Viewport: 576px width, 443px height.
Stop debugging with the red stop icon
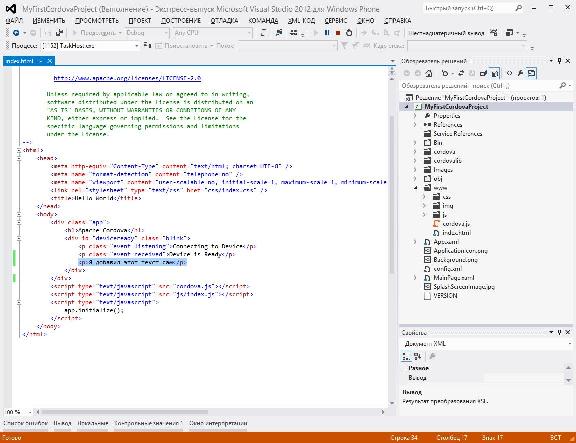pos(338,33)
